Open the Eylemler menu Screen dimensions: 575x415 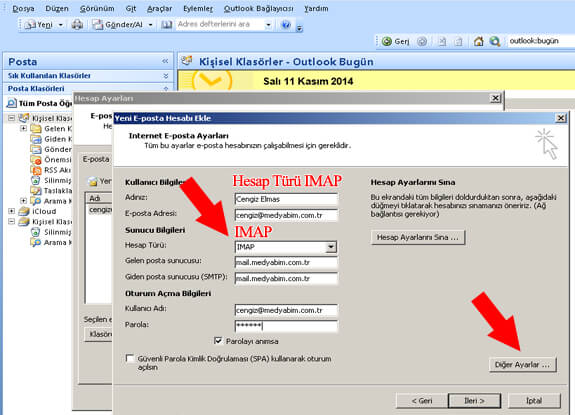198,8
